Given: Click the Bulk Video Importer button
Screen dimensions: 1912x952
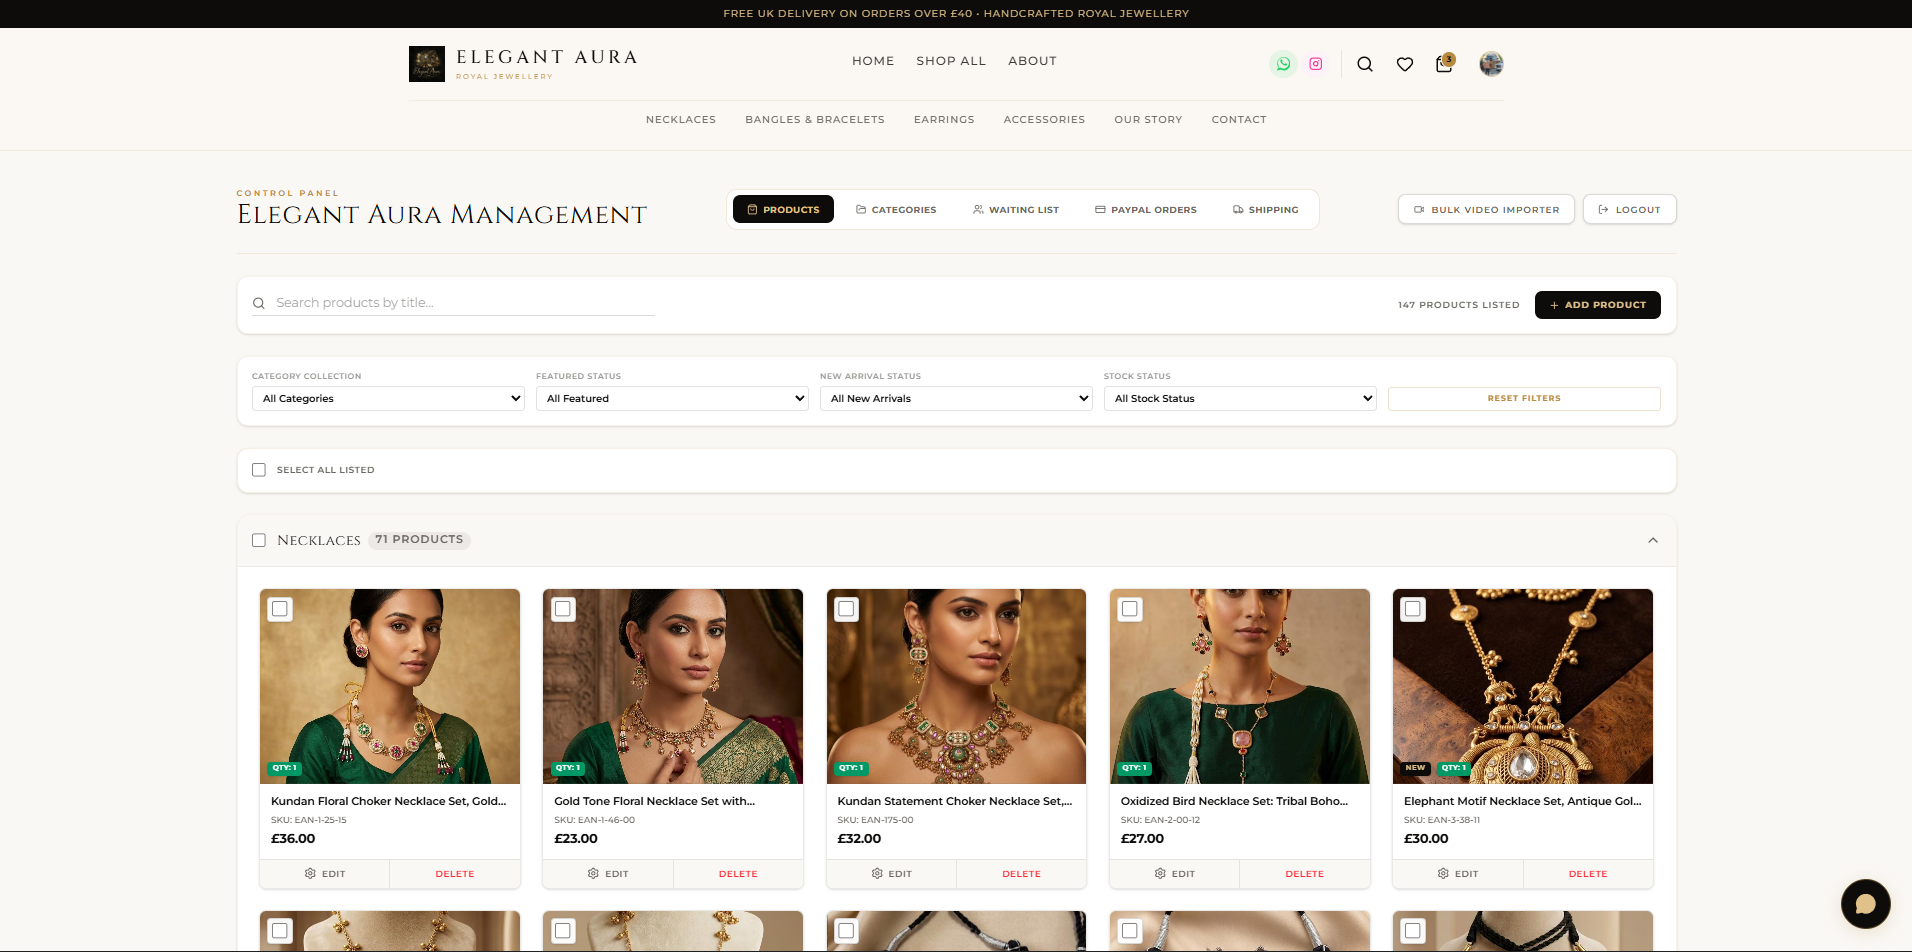Looking at the screenshot, I should [x=1486, y=209].
